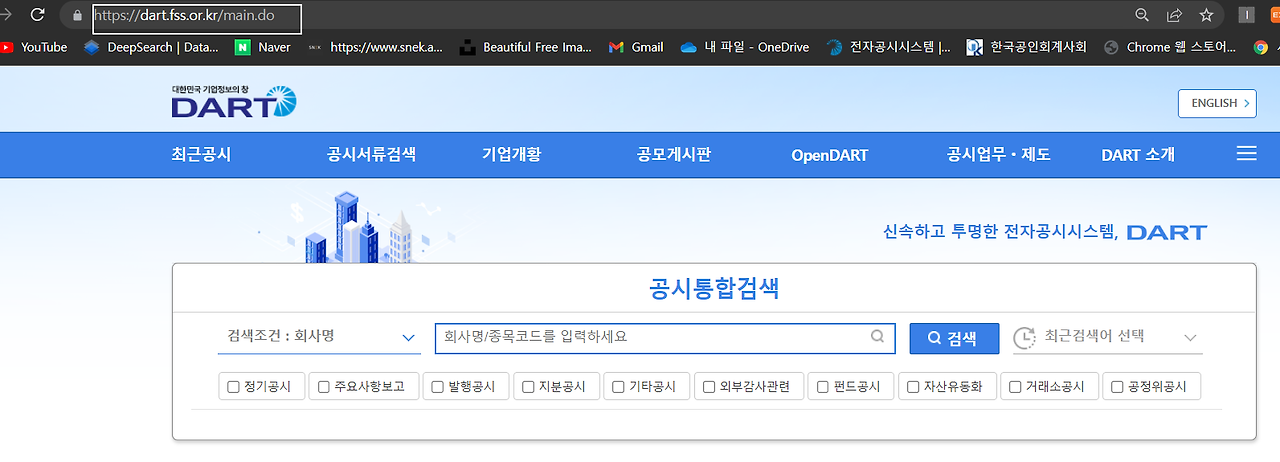Open 공모게시판 menu
The image size is (1280, 462).
673,155
